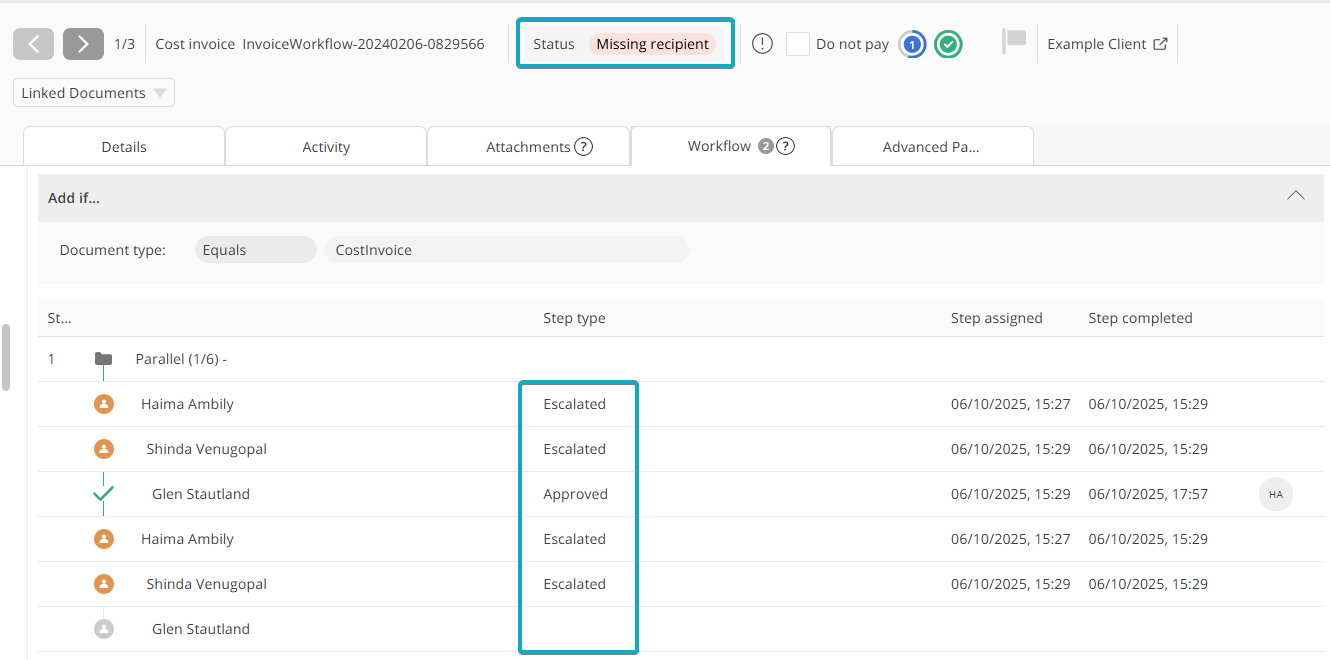Click the CostInvoice value field
Image resolution: width=1330 pixels, height=660 pixels.
click(505, 250)
